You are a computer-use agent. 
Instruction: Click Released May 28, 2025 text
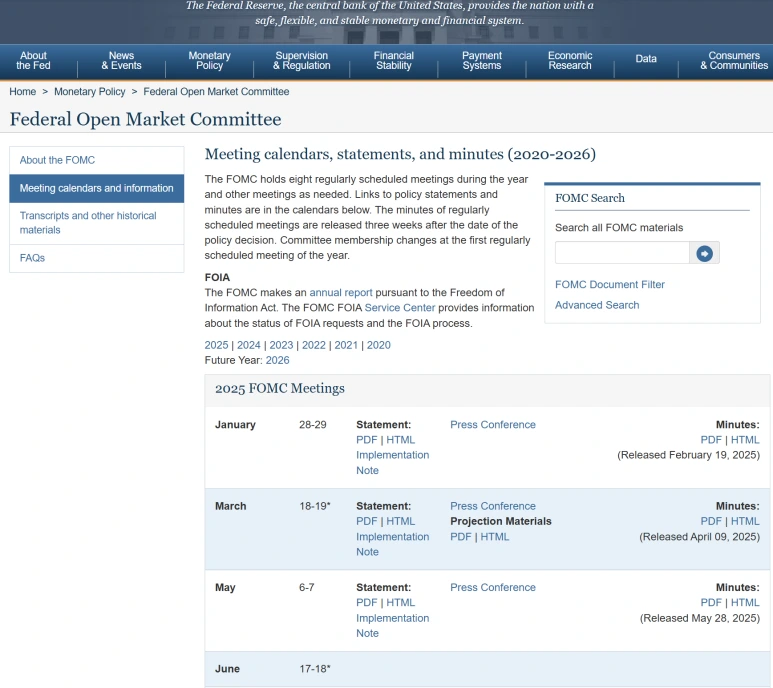[x=700, y=618]
